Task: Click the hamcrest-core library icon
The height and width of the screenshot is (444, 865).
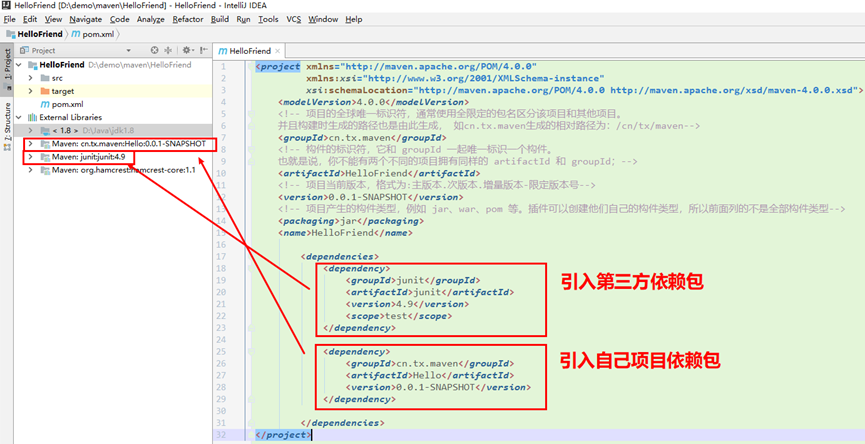Action: coord(45,170)
